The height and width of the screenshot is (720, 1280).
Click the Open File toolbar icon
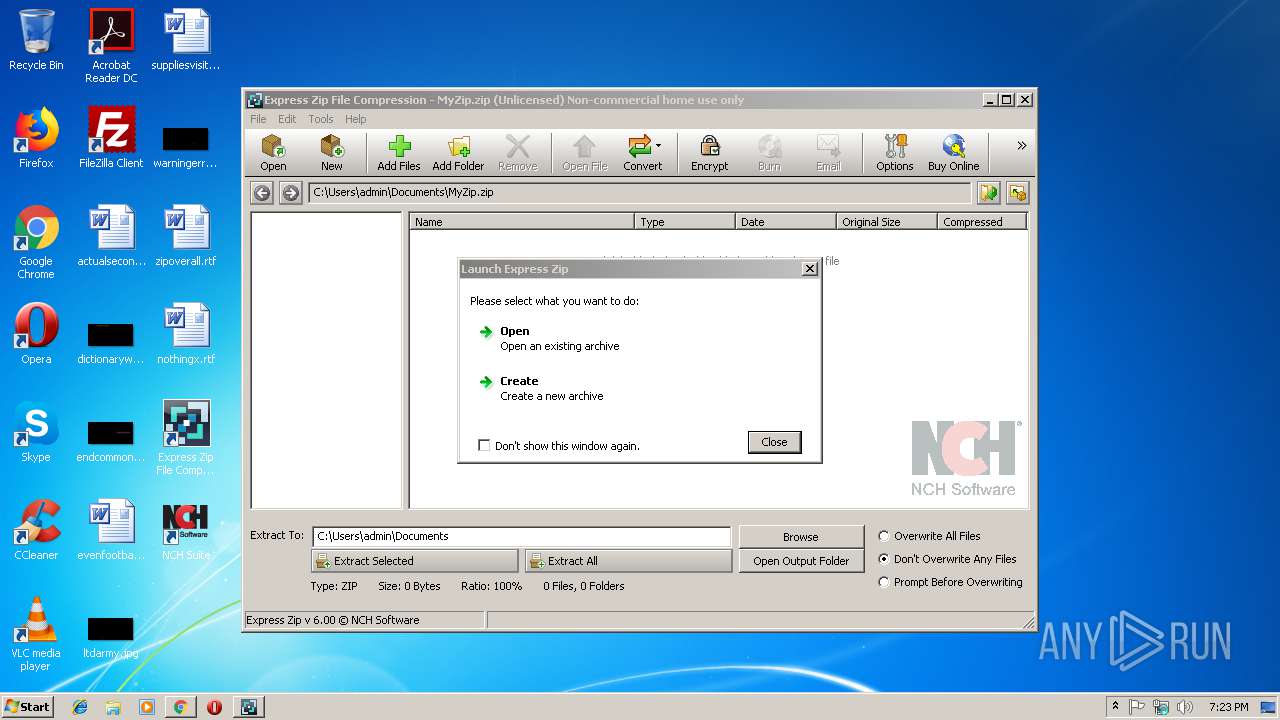pos(584,153)
